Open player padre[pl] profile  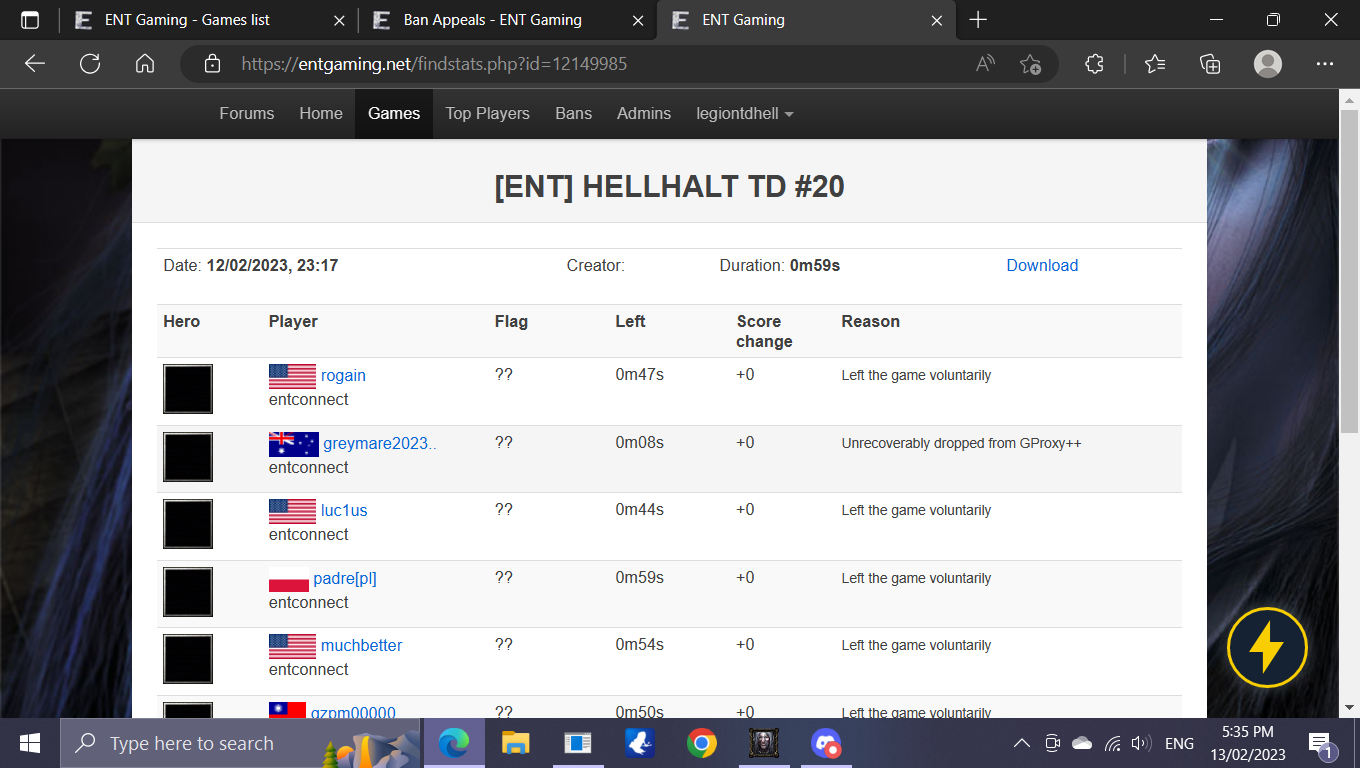click(x=345, y=578)
